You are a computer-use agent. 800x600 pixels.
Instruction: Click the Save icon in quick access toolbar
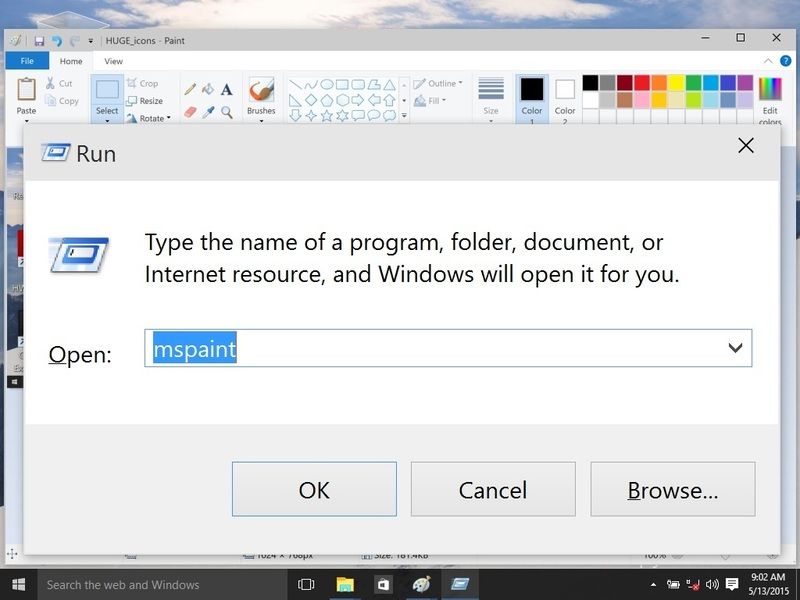pyautogui.click(x=39, y=40)
